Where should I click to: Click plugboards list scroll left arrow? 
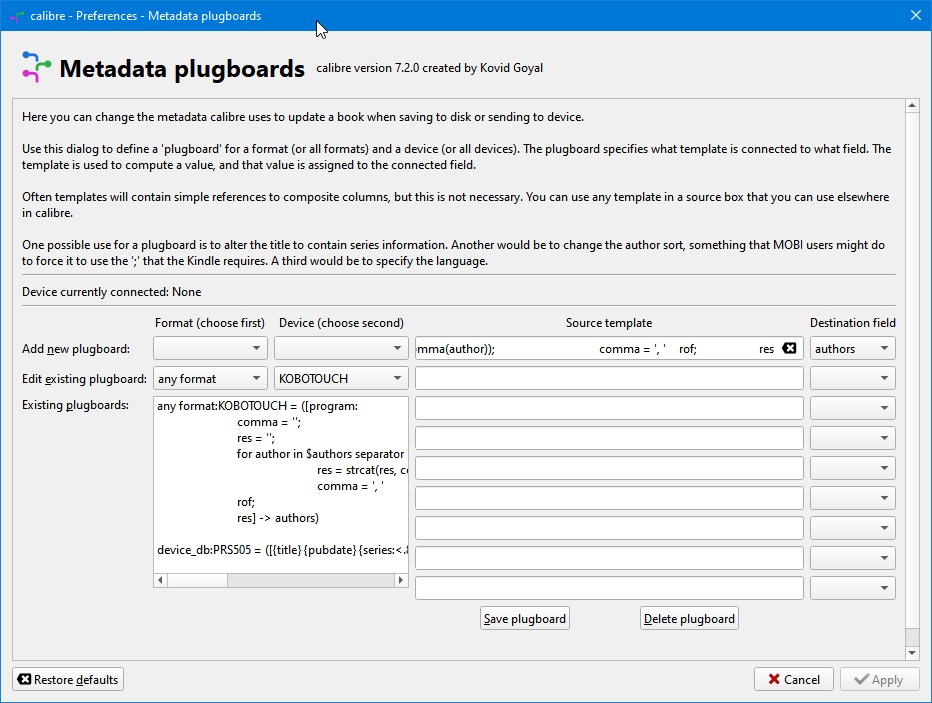pos(160,580)
